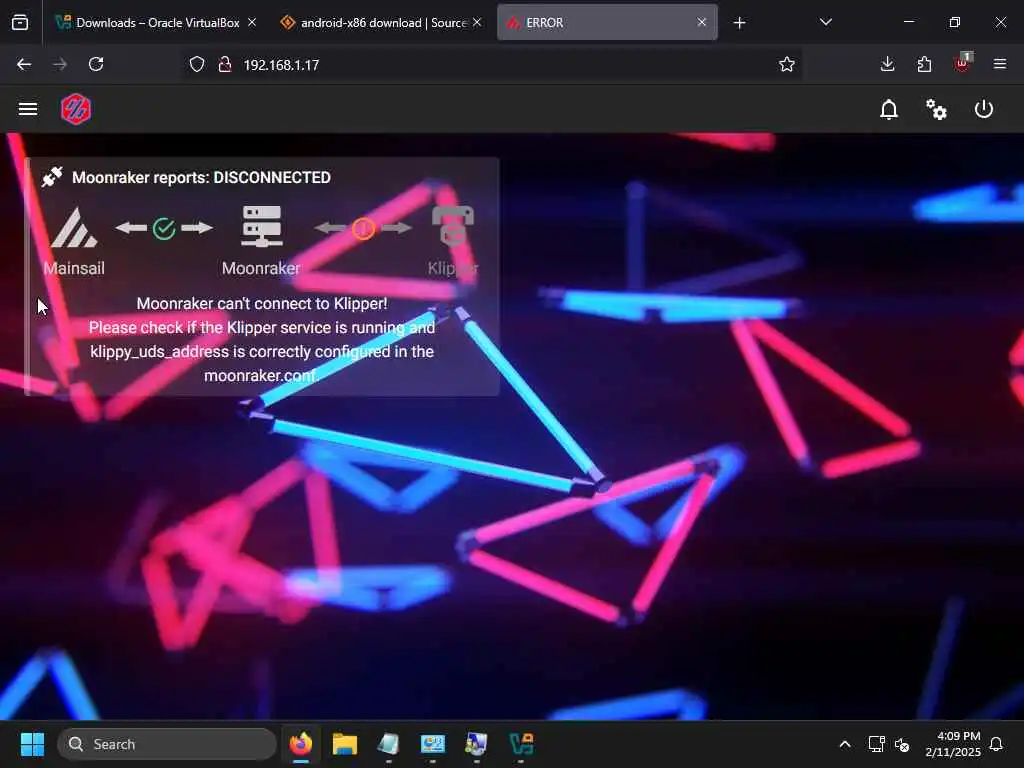Viewport: 1024px width, 768px height.
Task: Click the insecure connection padlock icon
Action: click(x=225, y=64)
